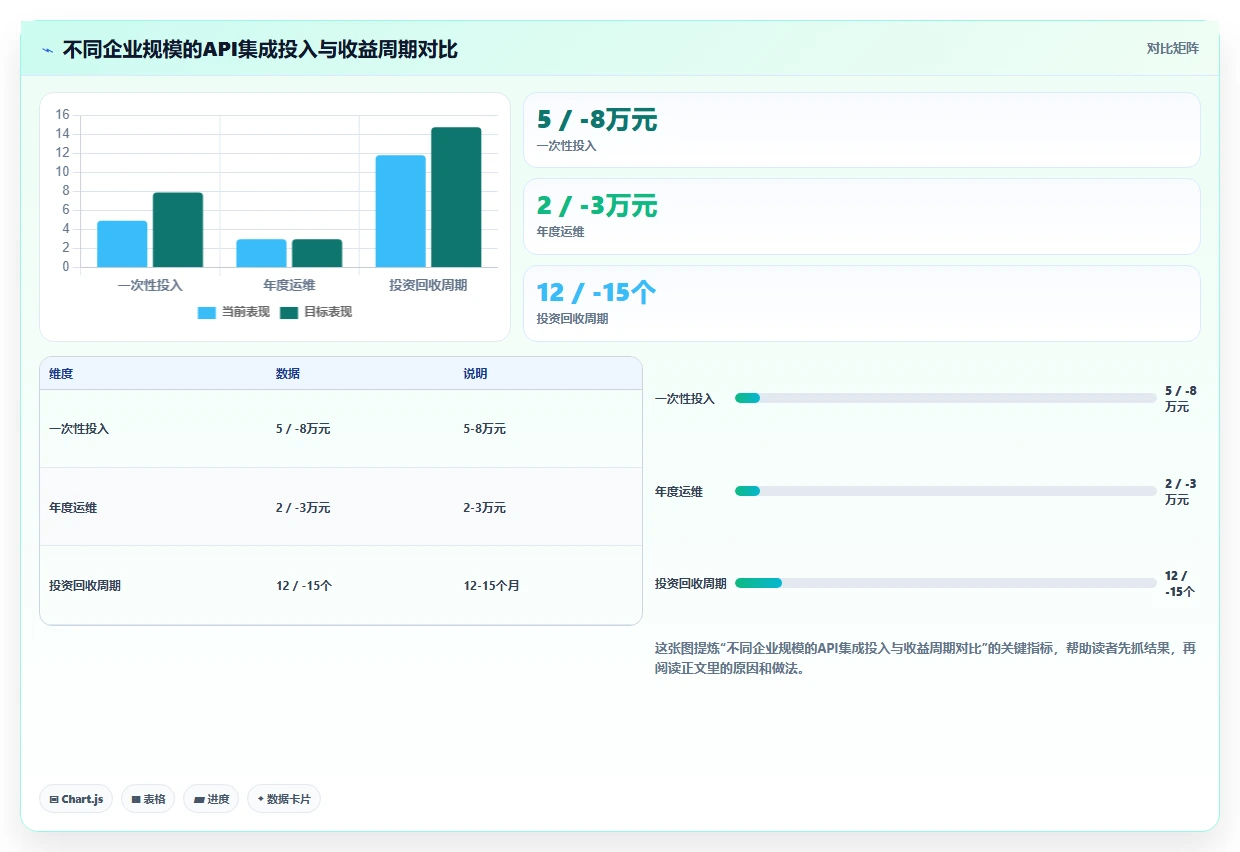
Task: Click table cell 5 / -8万元
Action: click(303, 429)
